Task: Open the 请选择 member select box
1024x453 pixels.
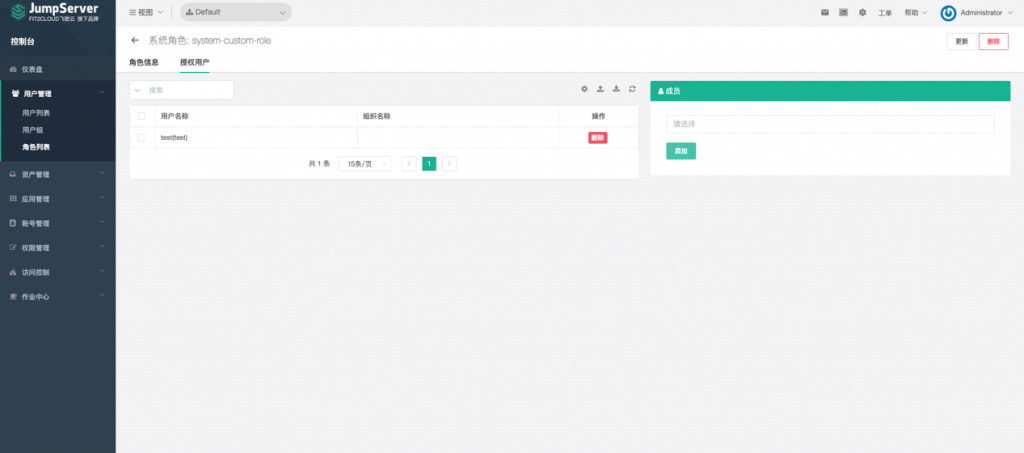Action: (830, 124)
